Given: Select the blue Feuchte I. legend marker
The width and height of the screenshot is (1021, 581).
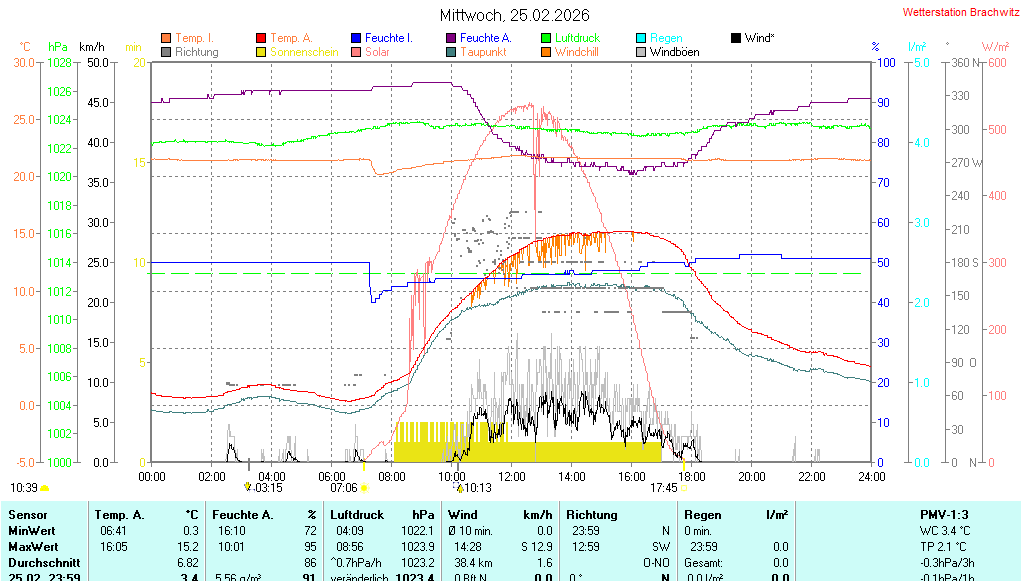Looking at the screenshot, I should coord(356,38).
